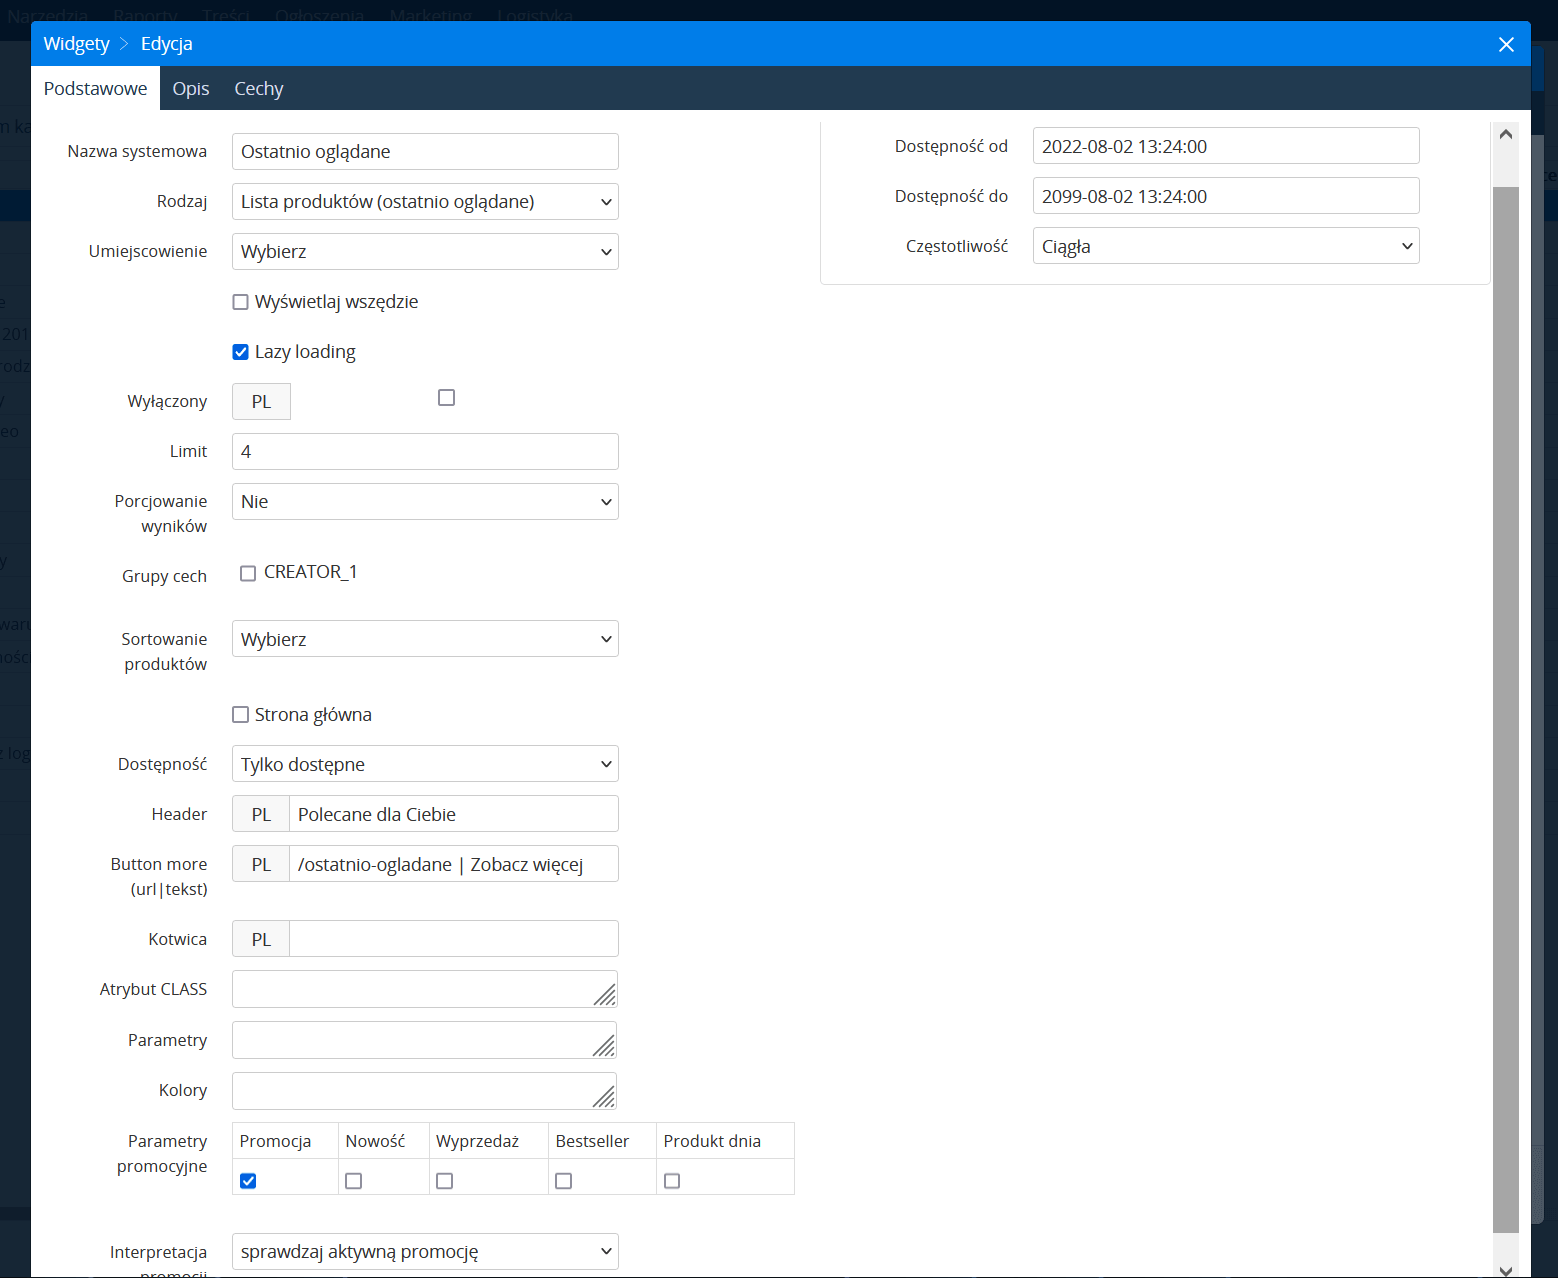Viewport: 1558px width, 1278px height.
Task: Click the Kolory textarea
Action: [424, 1091]
